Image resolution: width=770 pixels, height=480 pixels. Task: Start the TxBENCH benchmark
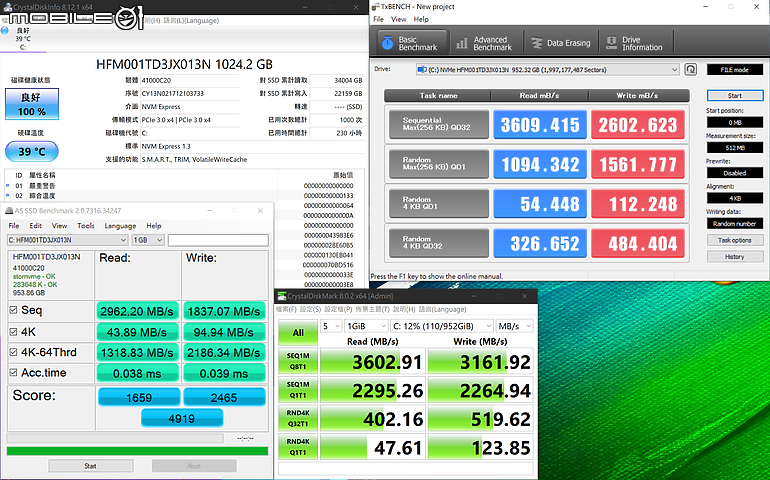735,95
